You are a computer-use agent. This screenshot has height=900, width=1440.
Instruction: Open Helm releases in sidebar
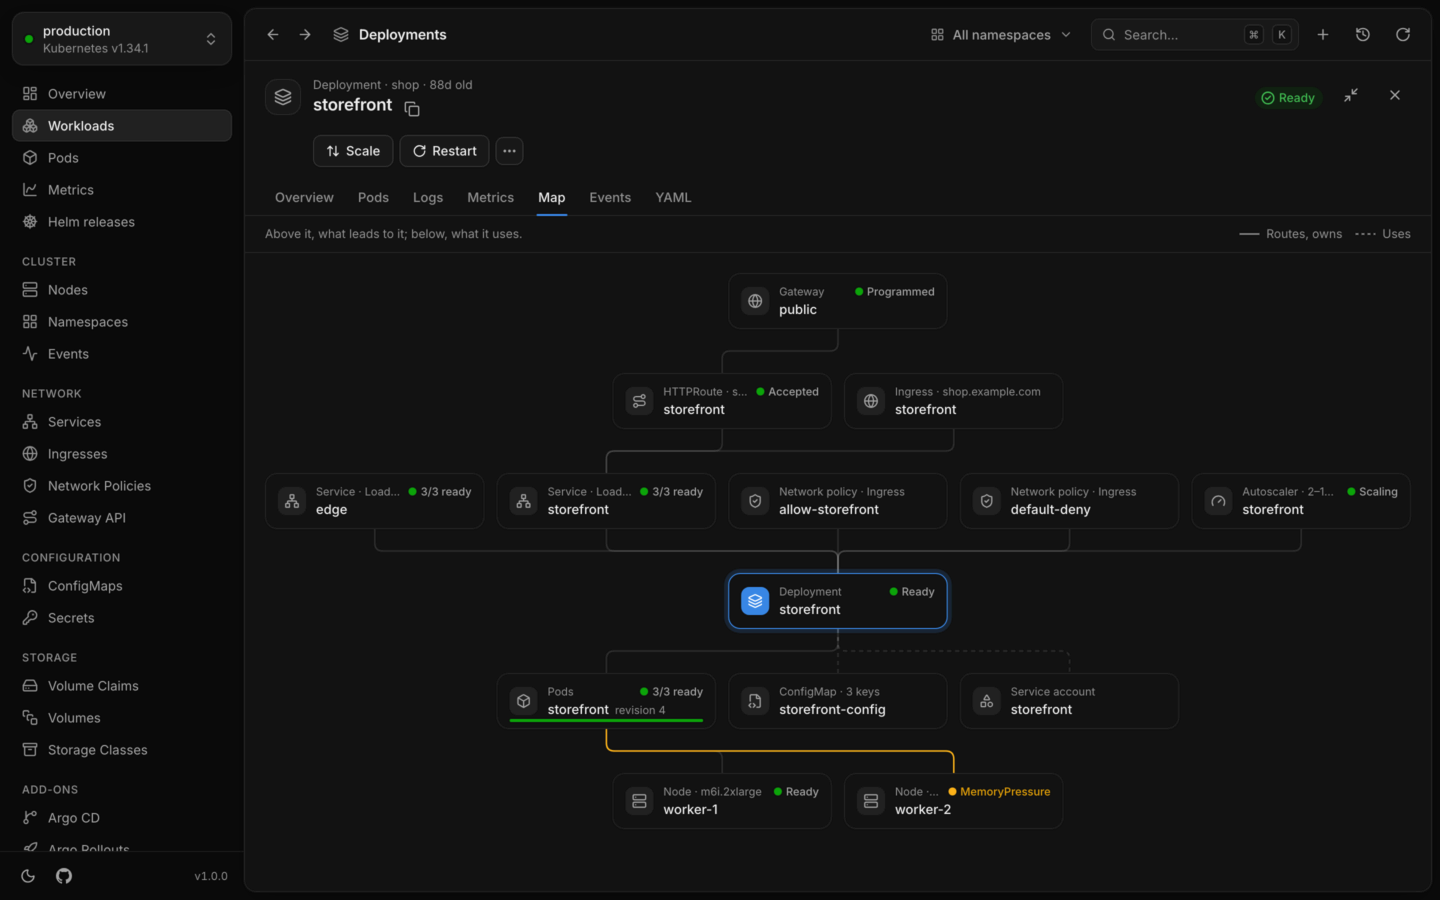tap(122, 222)
